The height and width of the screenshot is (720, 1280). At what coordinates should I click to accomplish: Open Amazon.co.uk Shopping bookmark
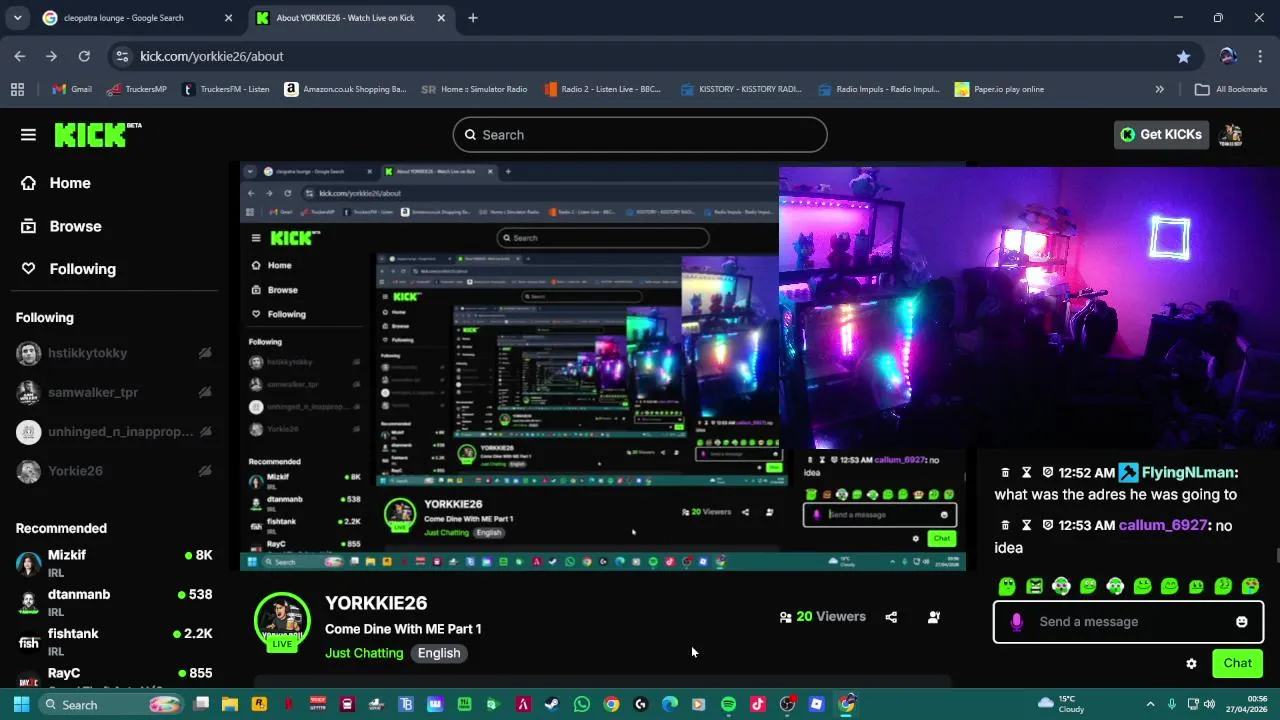point(346,89)
